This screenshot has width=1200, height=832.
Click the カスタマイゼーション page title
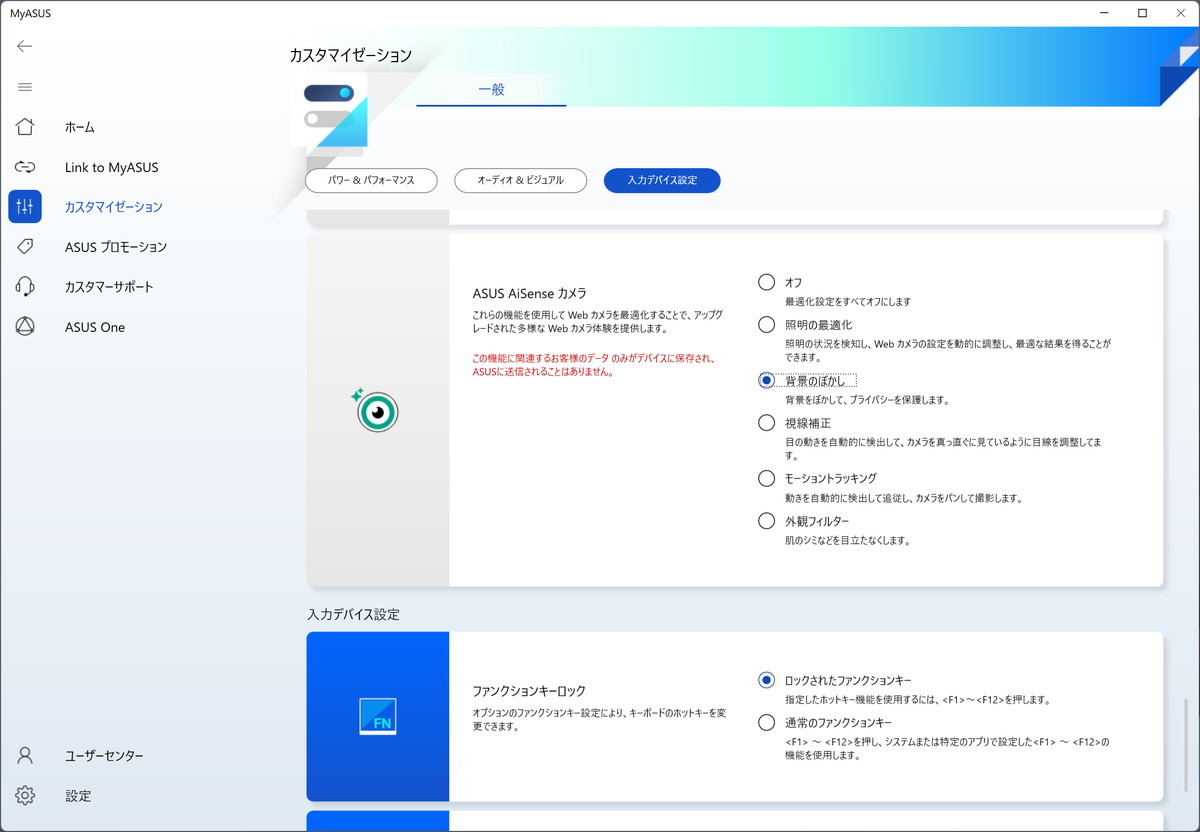pyautogui.click(x=351, y=55)
